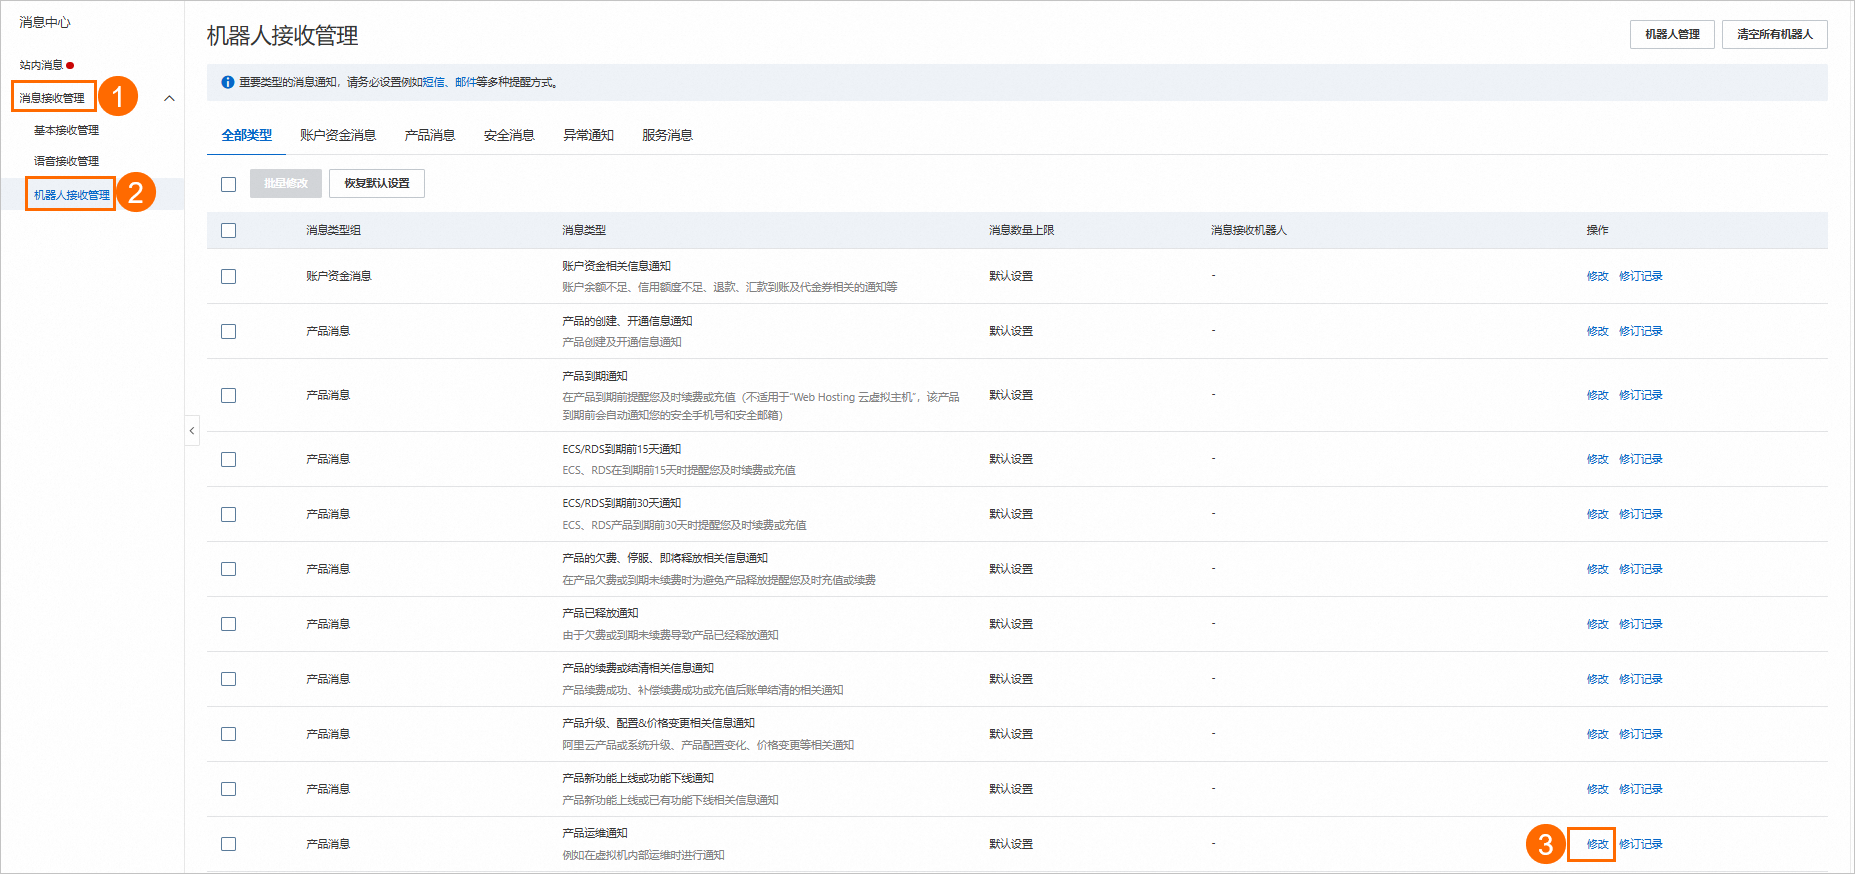The width and height of the screenshot is (1855, 874).
Task: Open 修订记录 for ECS/RDS到期前15天通知
Action: point(1640,459)
